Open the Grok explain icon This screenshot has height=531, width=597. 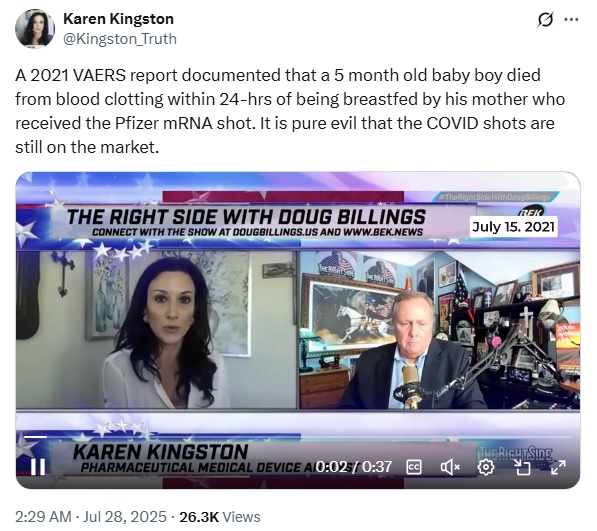pos(545,20)
